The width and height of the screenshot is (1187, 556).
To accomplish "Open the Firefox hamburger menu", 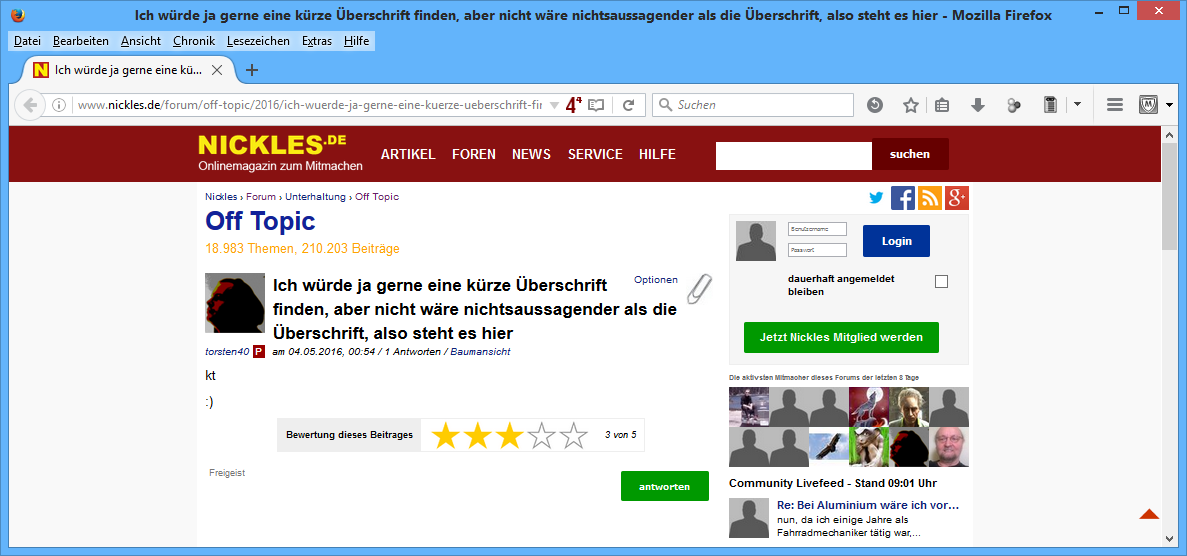I will coord(1115,105).
